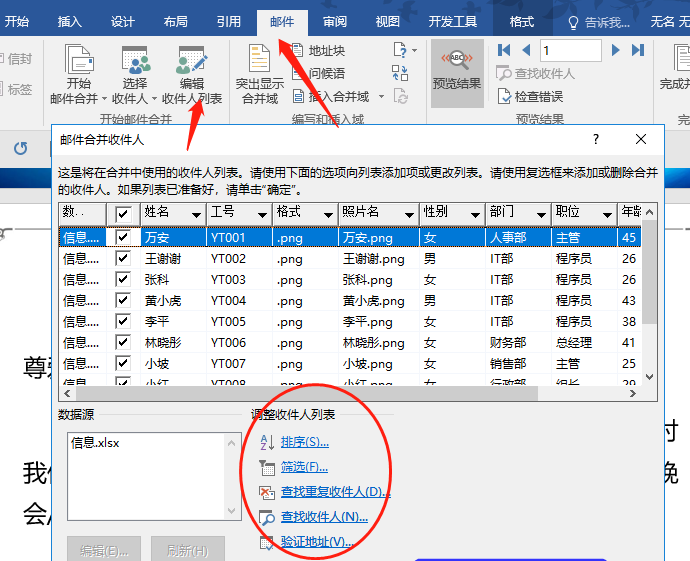Switch to the 开发工具 (Developer) tab
690x561 pixels.
[453, 22]
